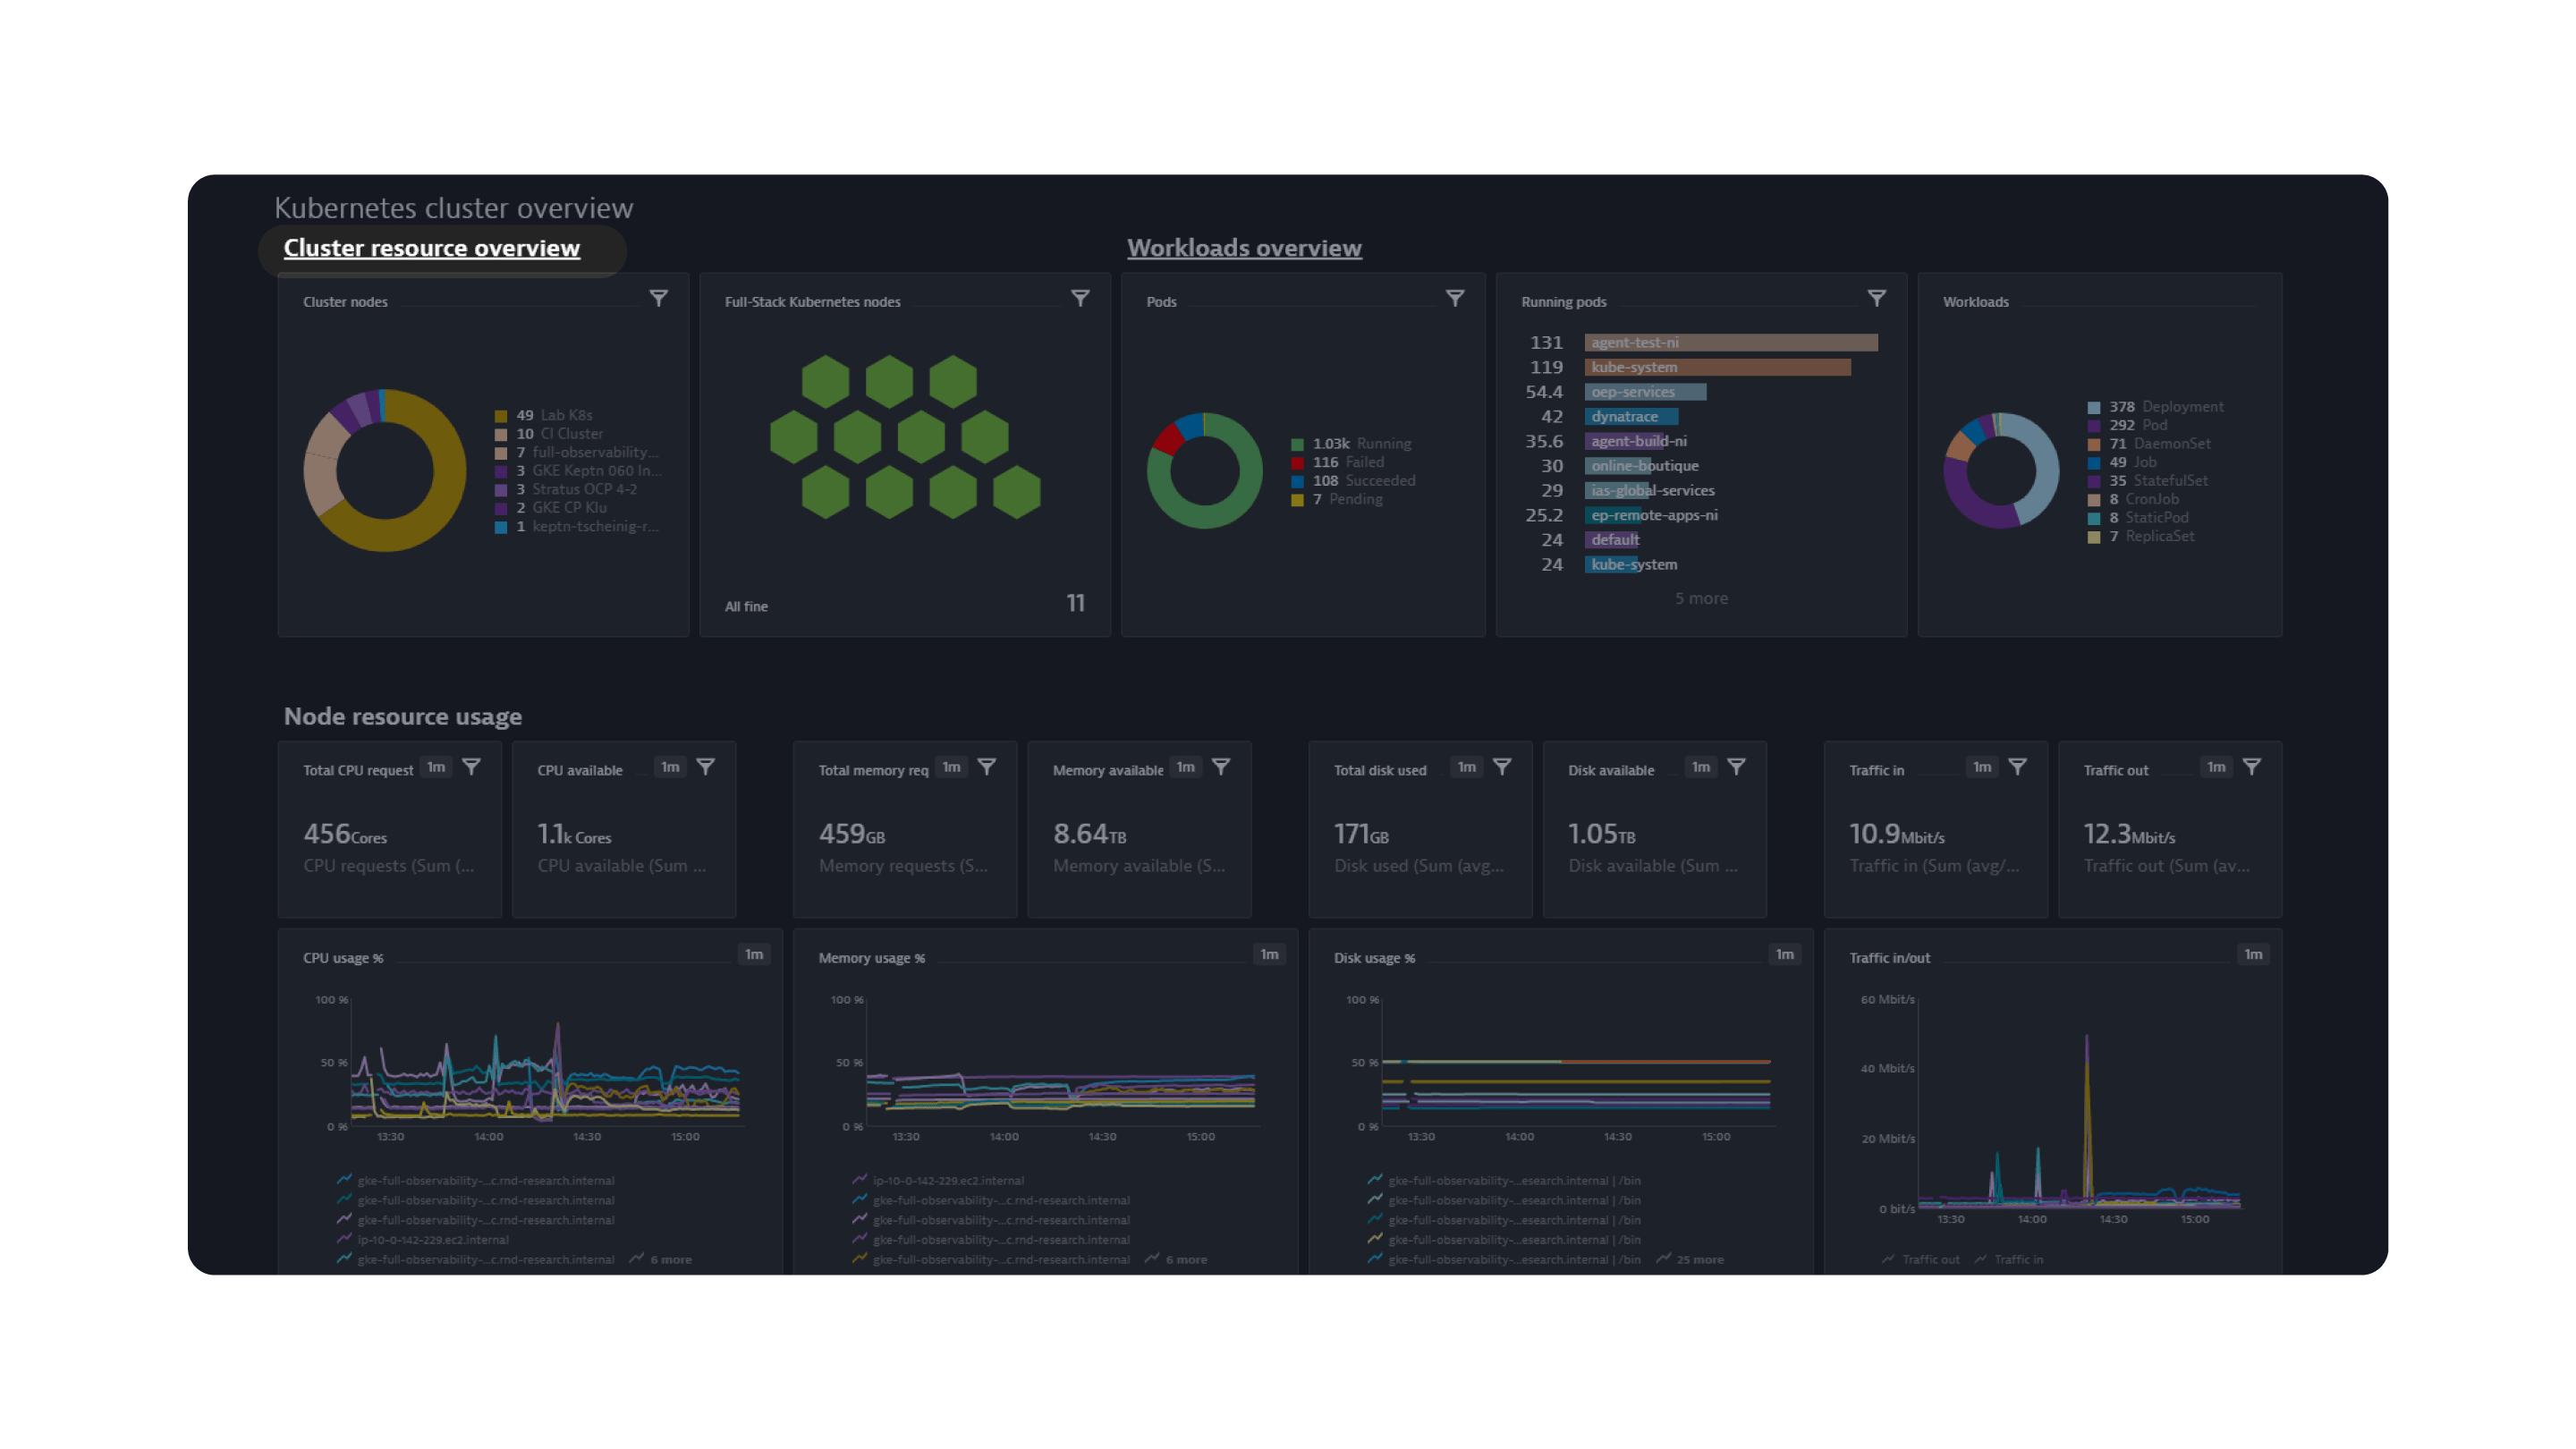Select agent-test-ni bar in Running pods

[1730, 343]
